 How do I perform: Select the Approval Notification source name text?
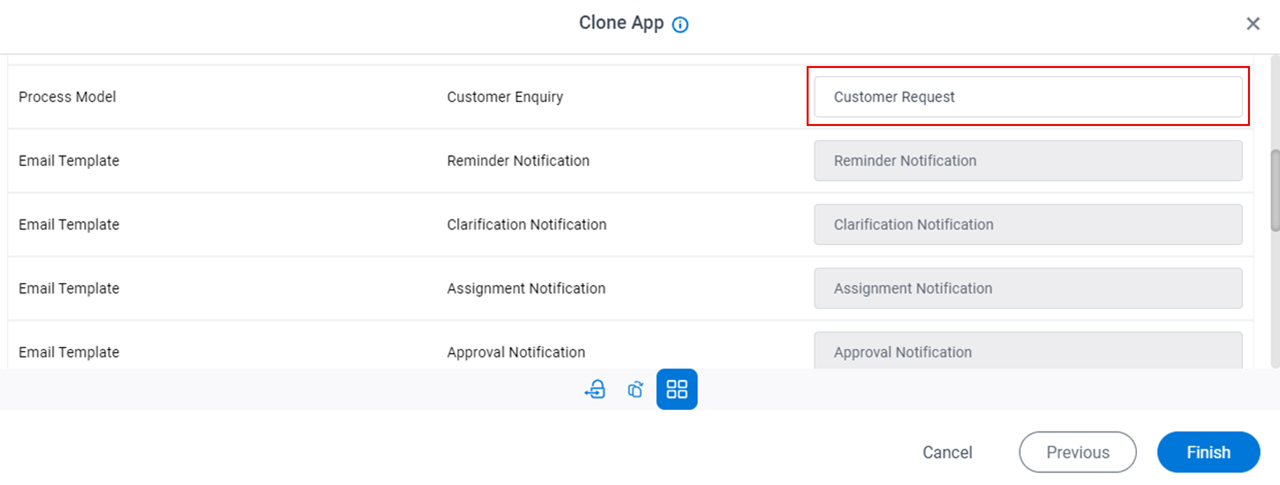(x=516, y=352)
